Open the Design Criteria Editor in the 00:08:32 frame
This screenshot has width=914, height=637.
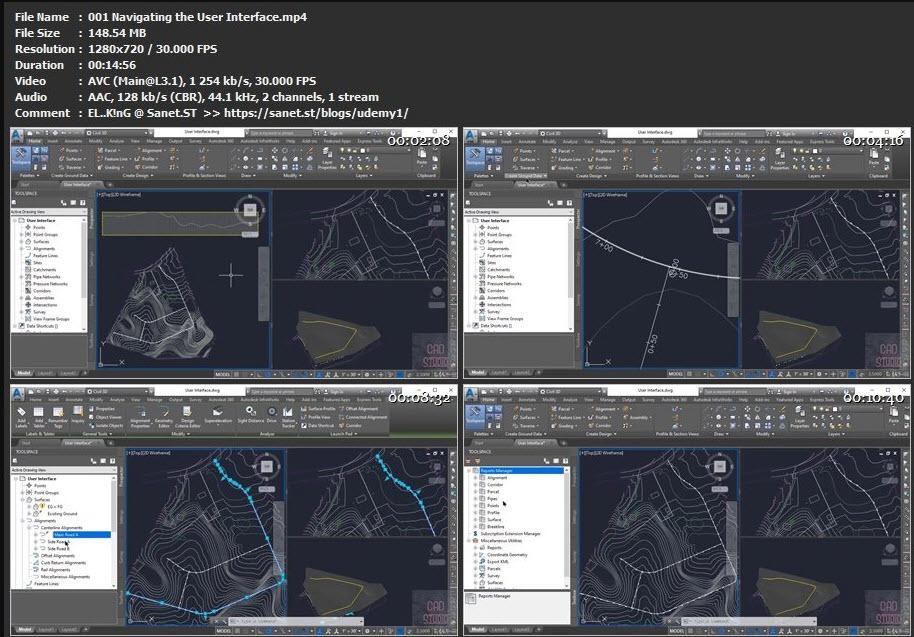[187, 417]
